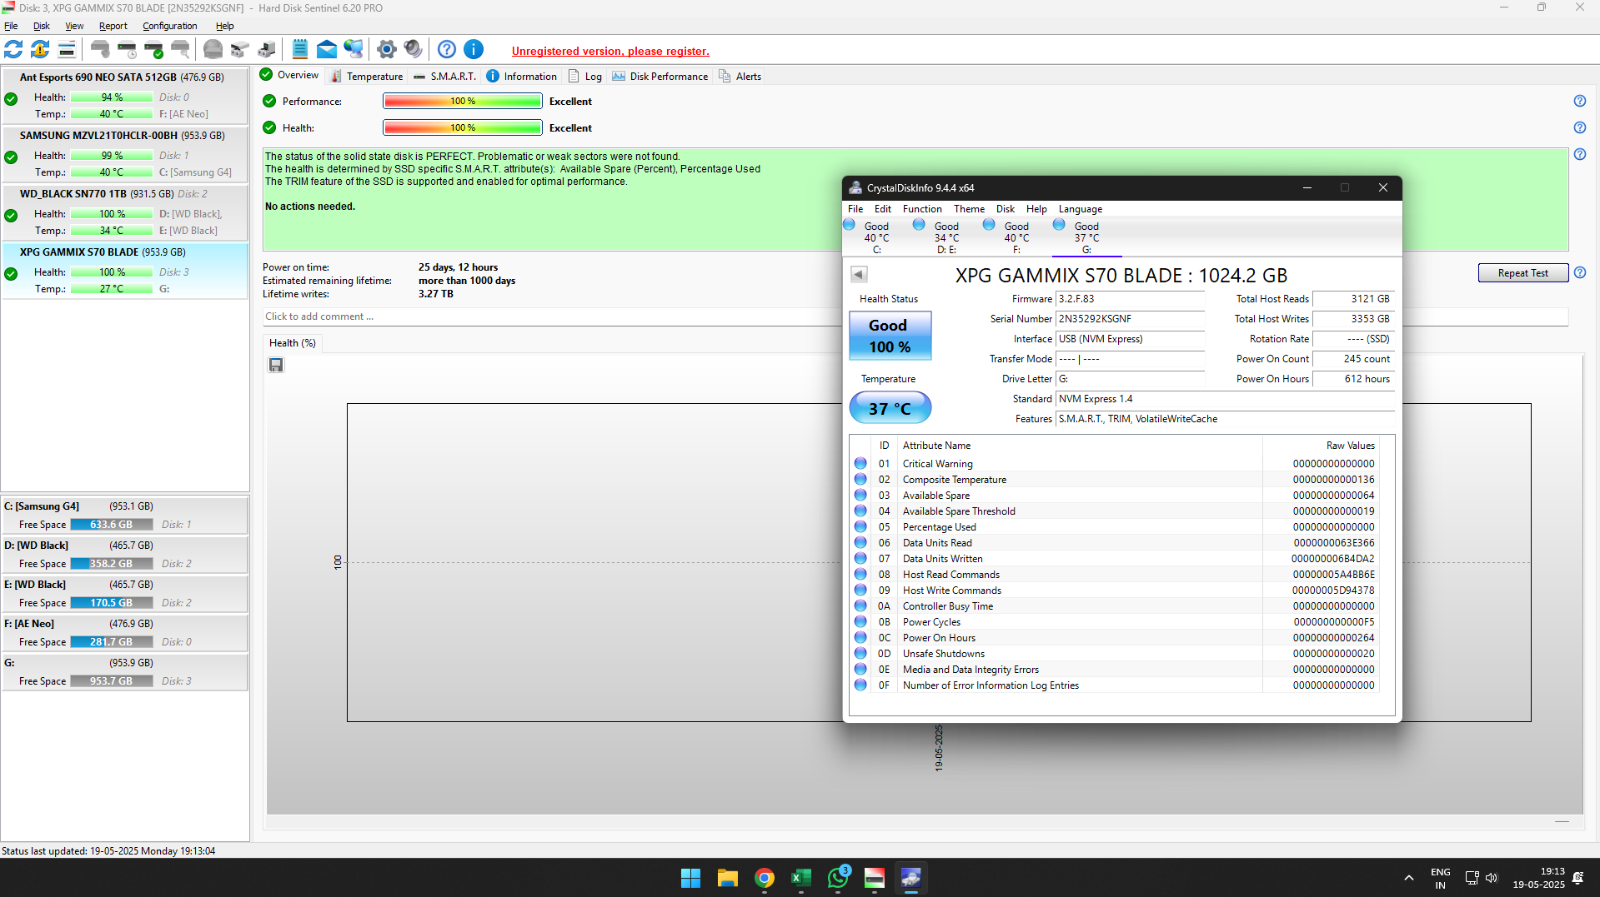This screenshot has height=897, width=1600.
Task: Open Language menu in CrystalDiskInfo
Action: click(x=1080, y=209)
